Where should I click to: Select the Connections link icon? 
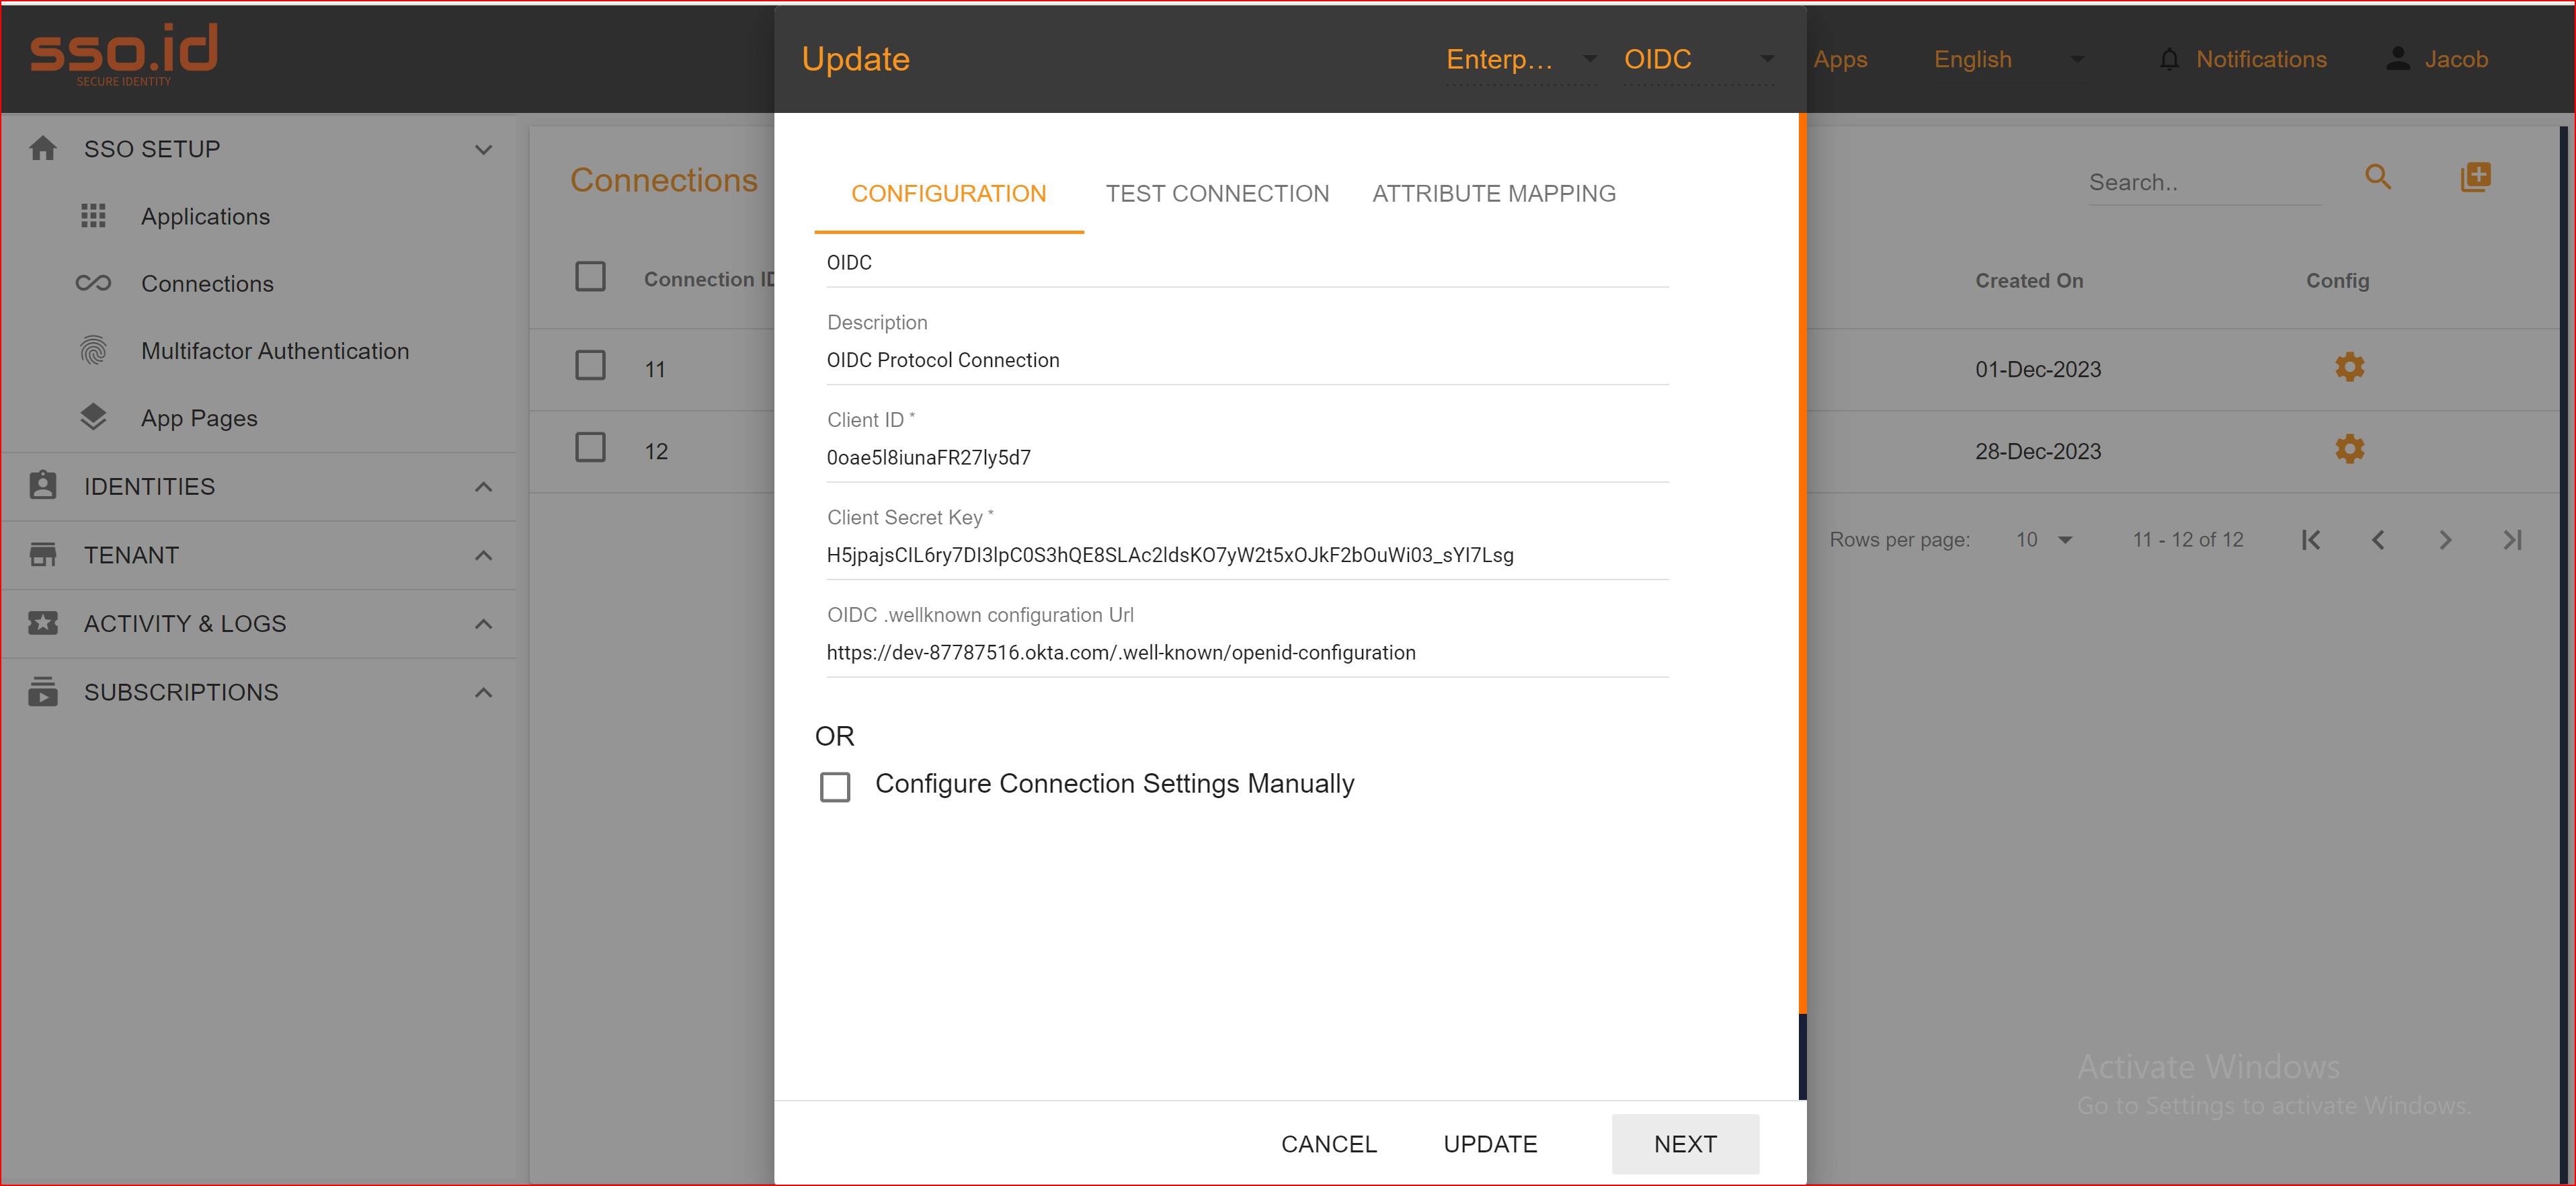(x=93, y=283)
